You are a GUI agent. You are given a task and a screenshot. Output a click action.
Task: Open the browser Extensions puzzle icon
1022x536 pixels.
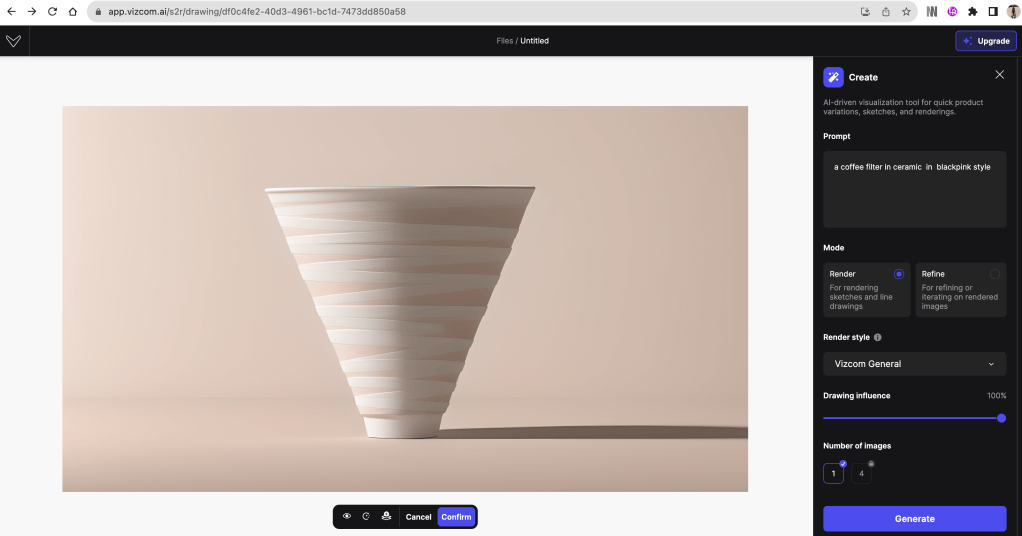[x=972, y=12]
